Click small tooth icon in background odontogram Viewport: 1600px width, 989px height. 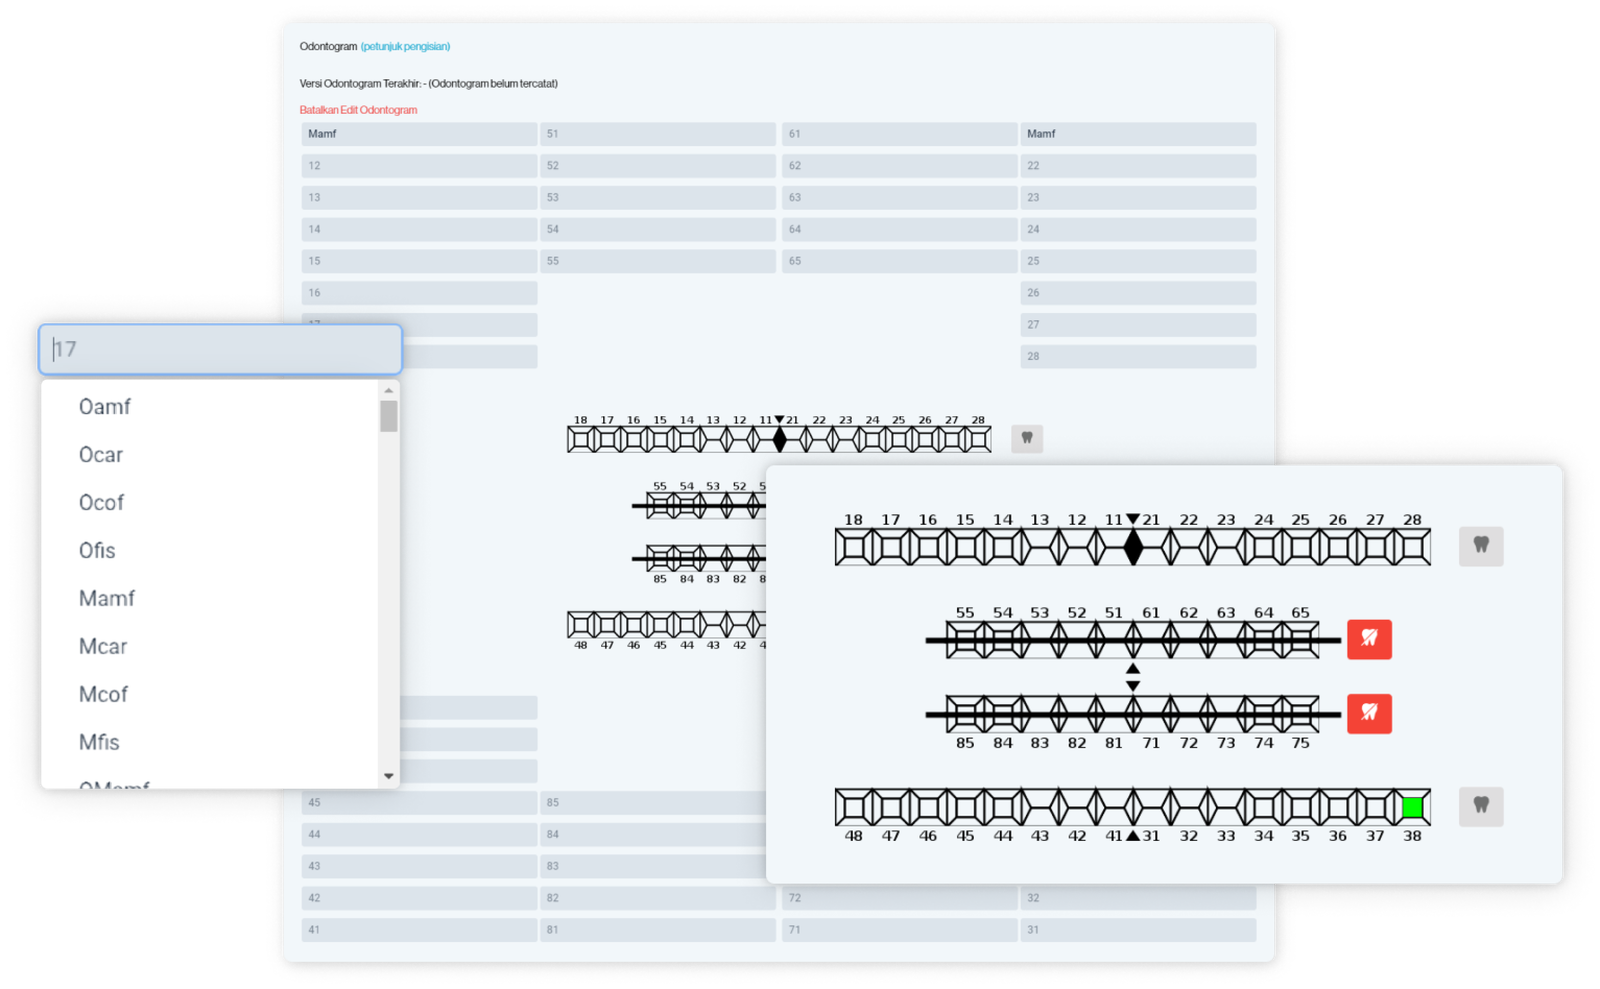(x=1026, y=438)
